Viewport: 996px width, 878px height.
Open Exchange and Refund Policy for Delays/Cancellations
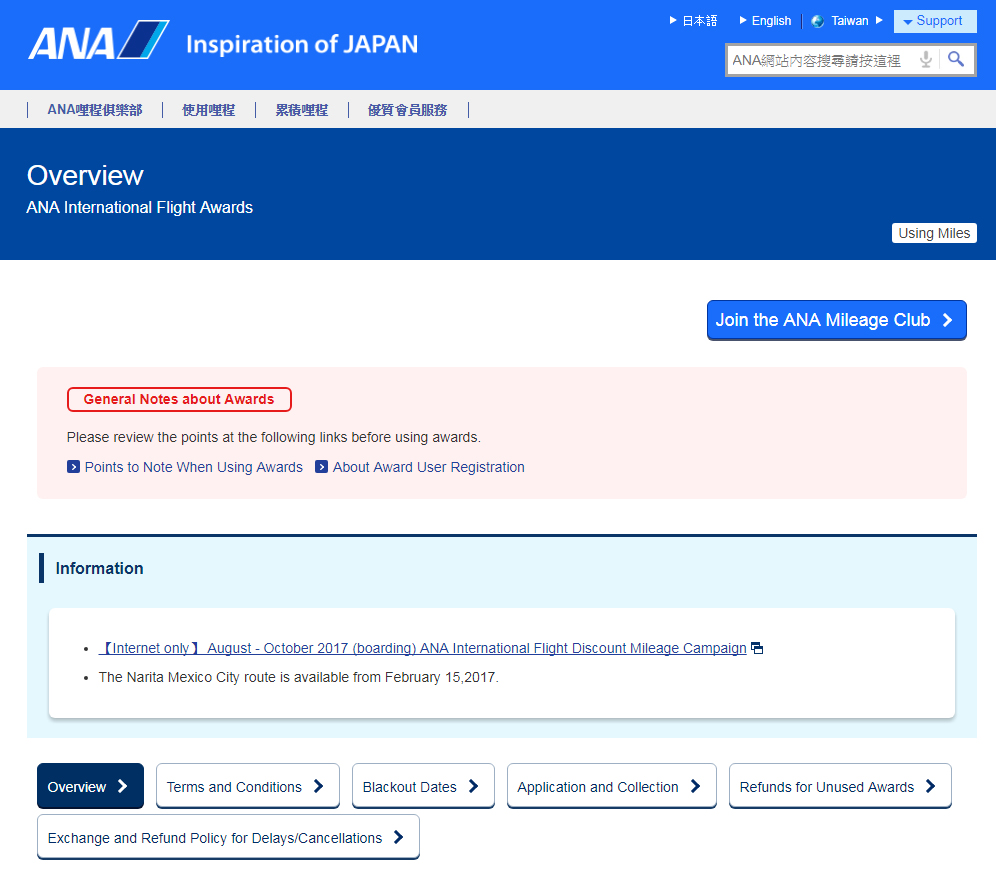coord(228,837)
